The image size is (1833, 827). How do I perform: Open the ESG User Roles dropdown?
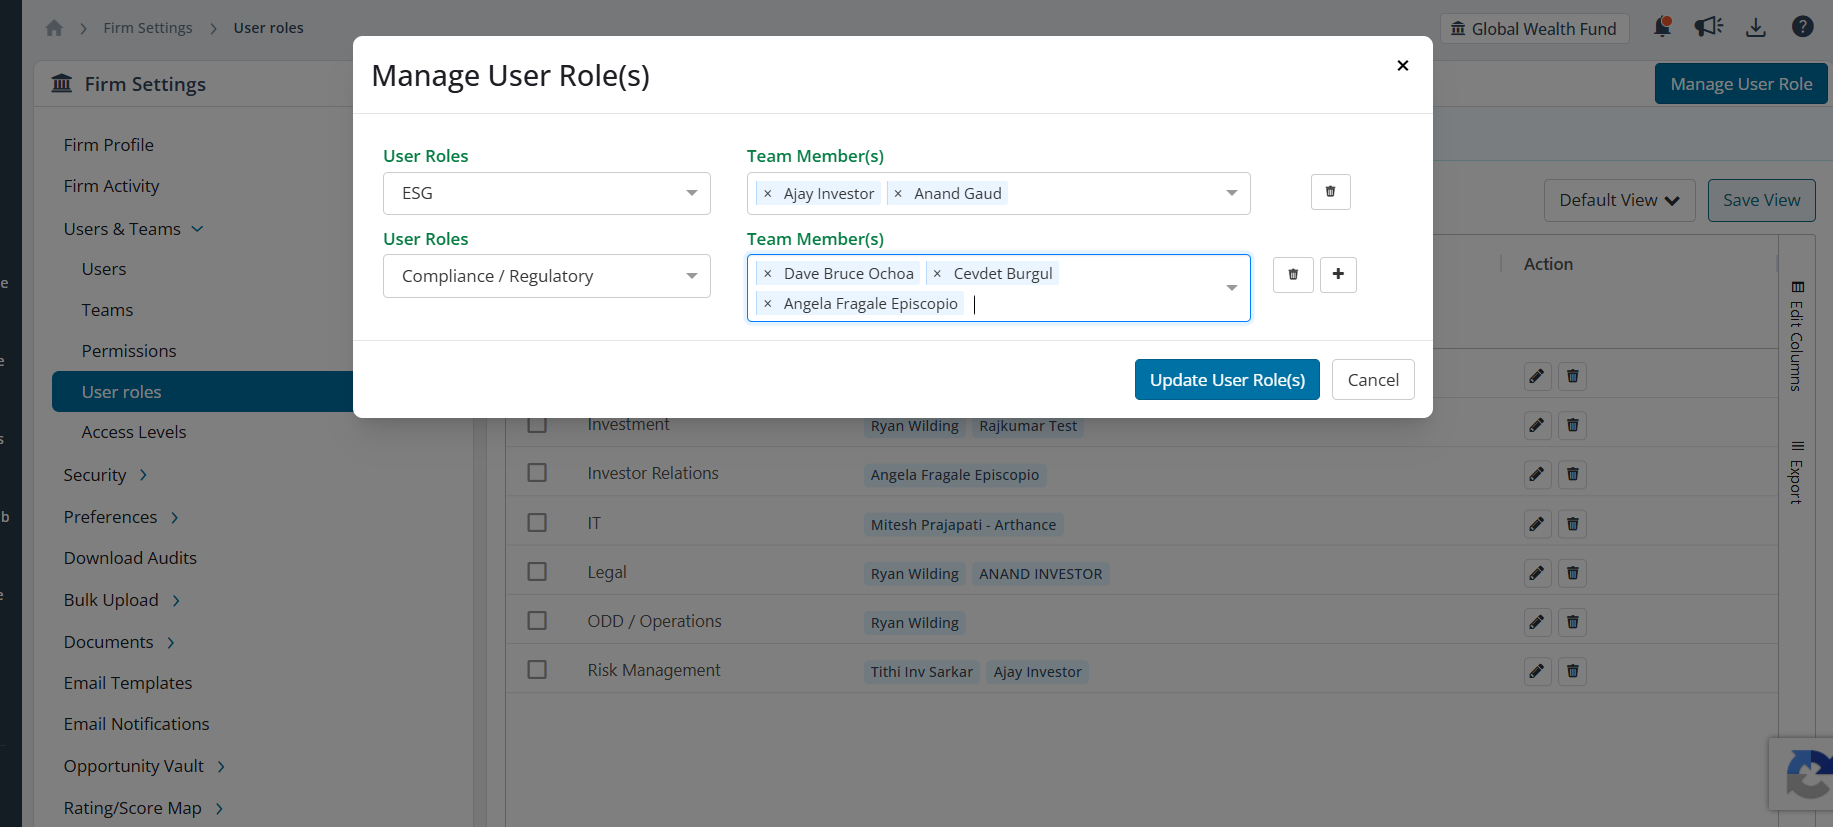tap(547, 193)
